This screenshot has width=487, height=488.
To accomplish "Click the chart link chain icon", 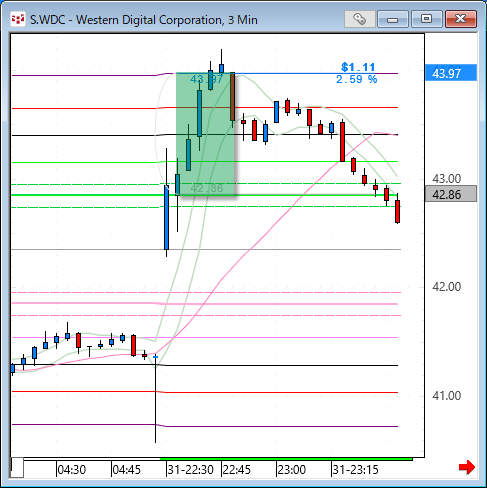I will tap(360, 19).
